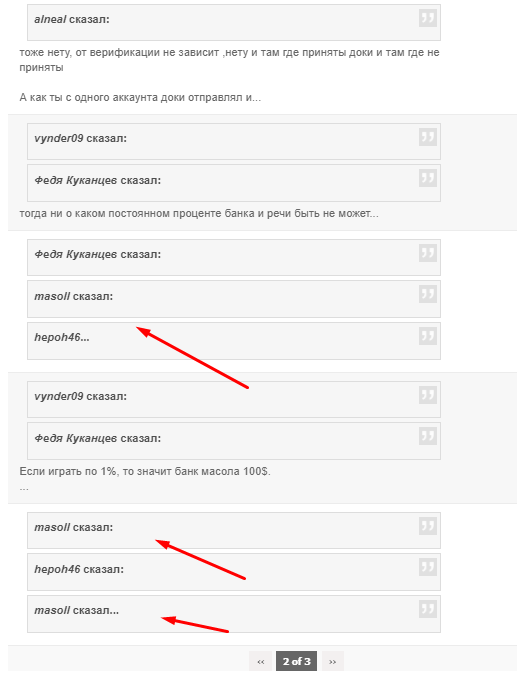
Task: Click the reply 'тогда ни о каком постоянном проценте'
Action: [x=199, y=214]
